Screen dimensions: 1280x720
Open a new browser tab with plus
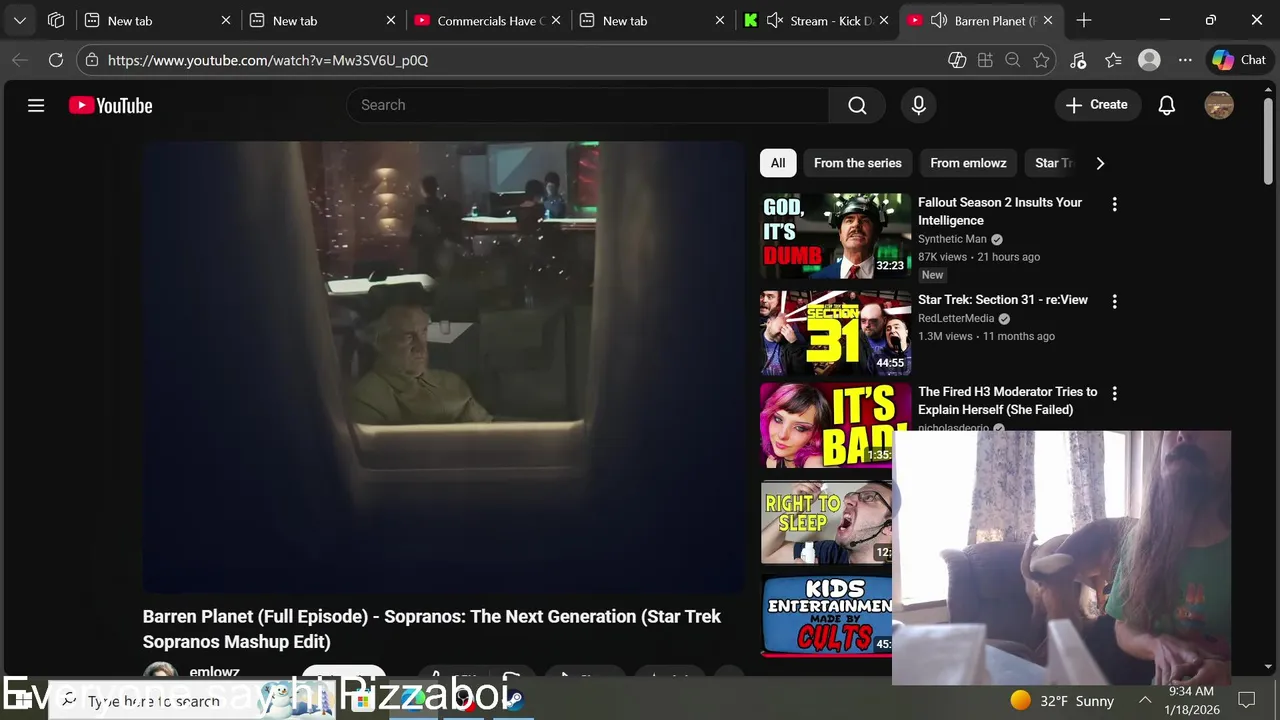[x=1084, y=20]
